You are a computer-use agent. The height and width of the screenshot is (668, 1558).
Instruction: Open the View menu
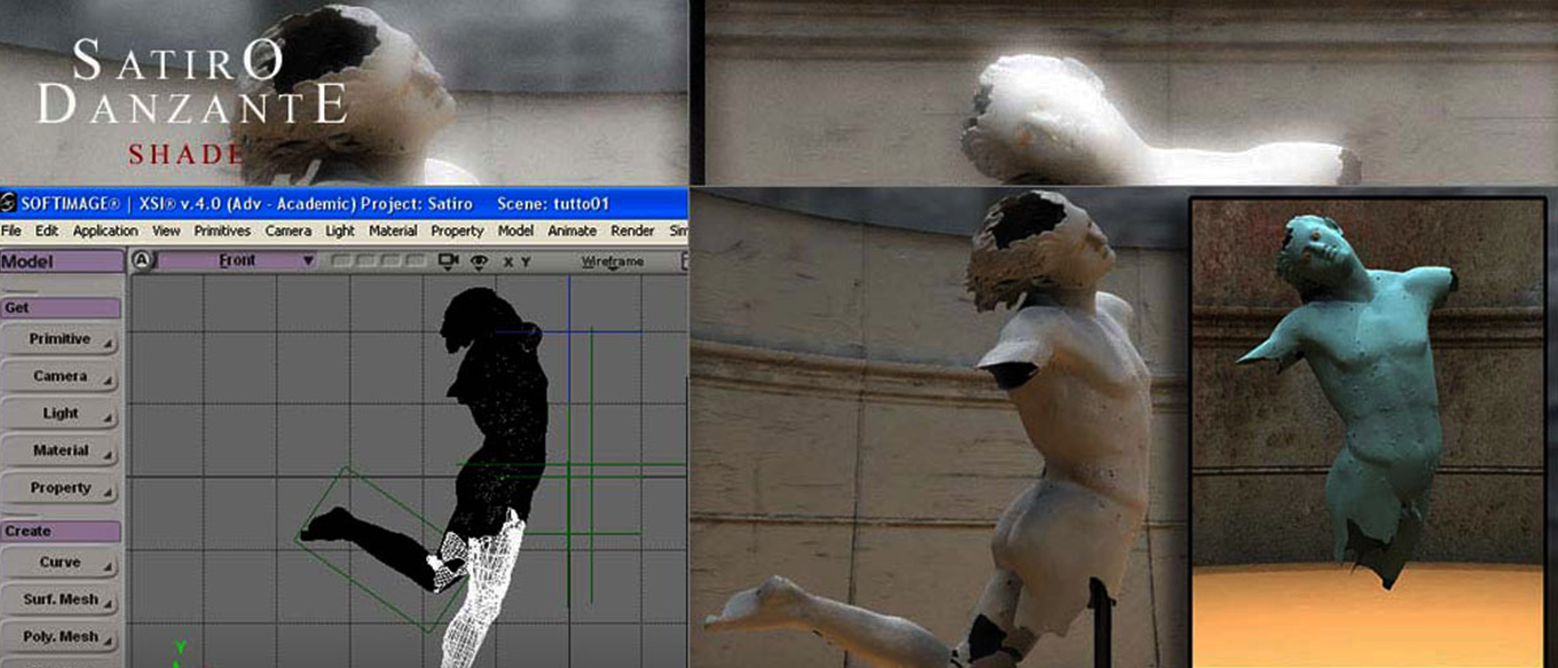pos(166,231)
